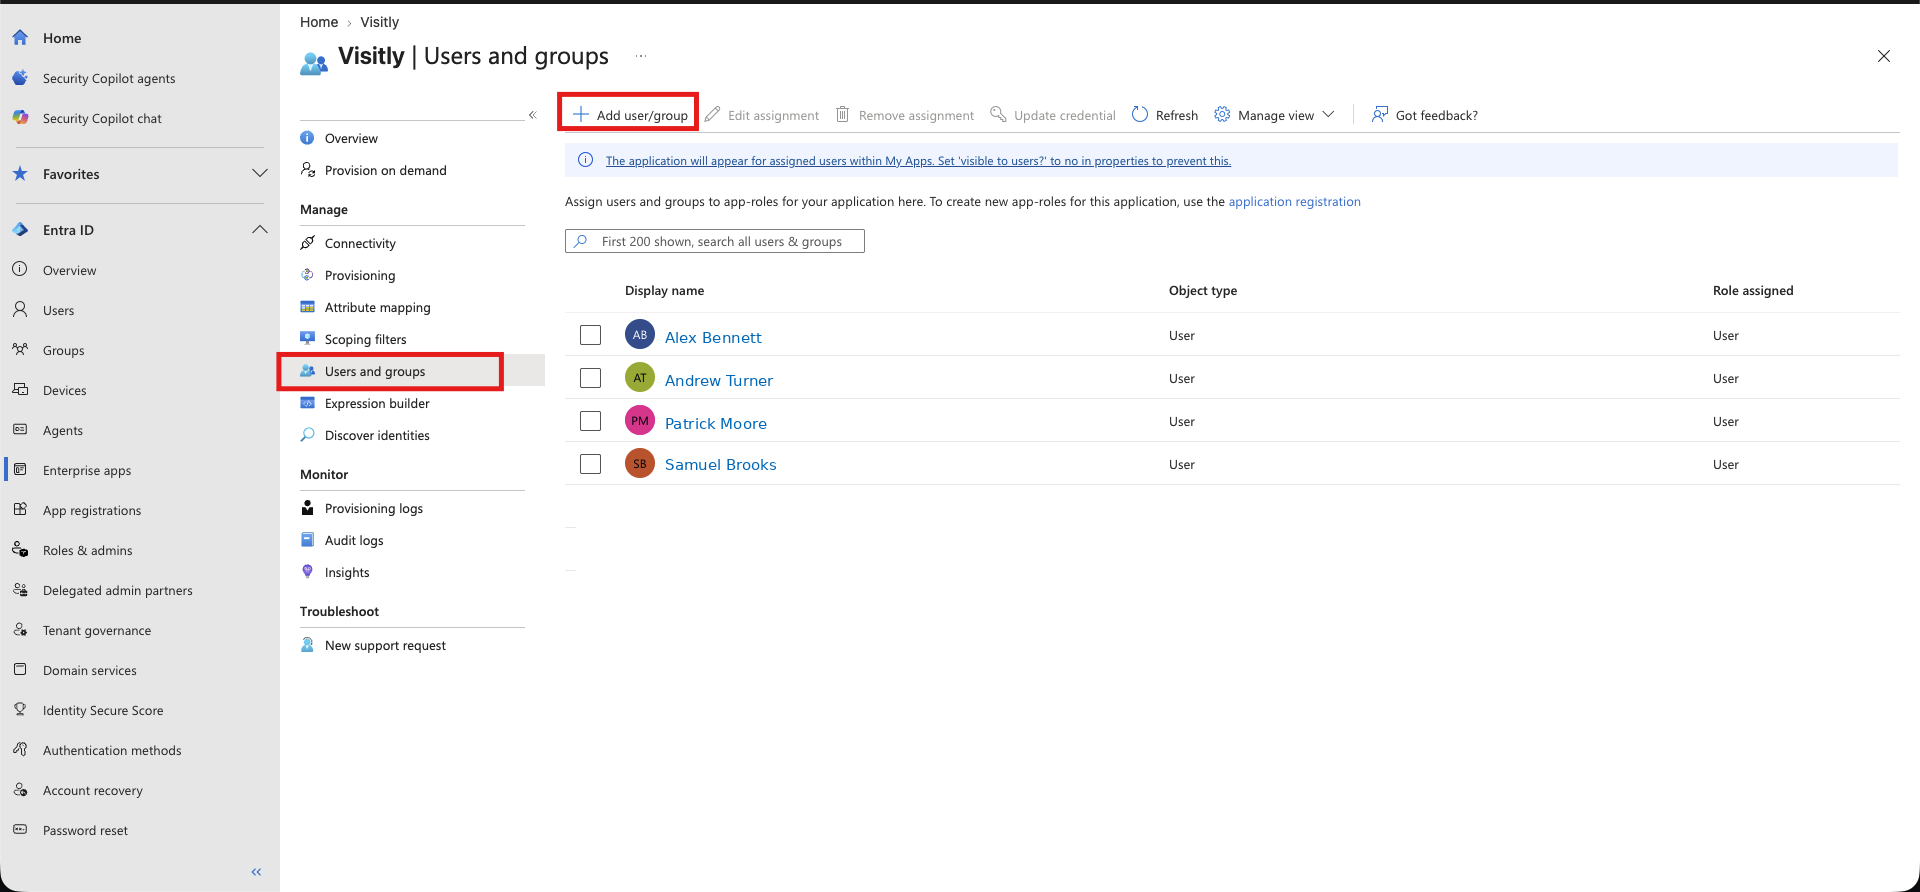Click the Delegated admin partners icon
Screen dimensions: 1920x892
(20, 589)
